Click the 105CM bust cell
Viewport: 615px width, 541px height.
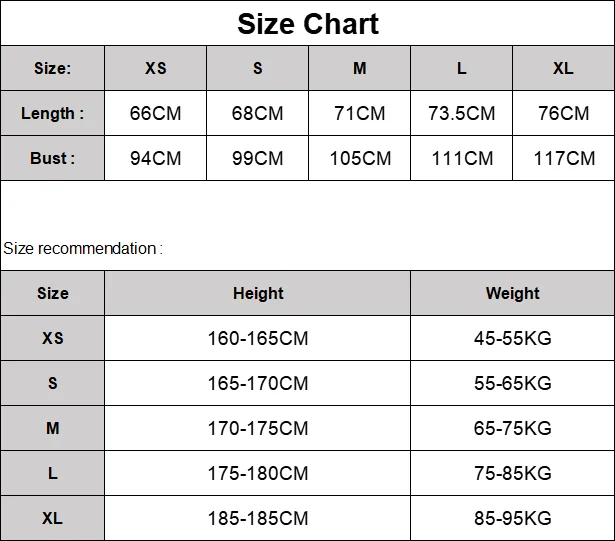tap(359, 158)
